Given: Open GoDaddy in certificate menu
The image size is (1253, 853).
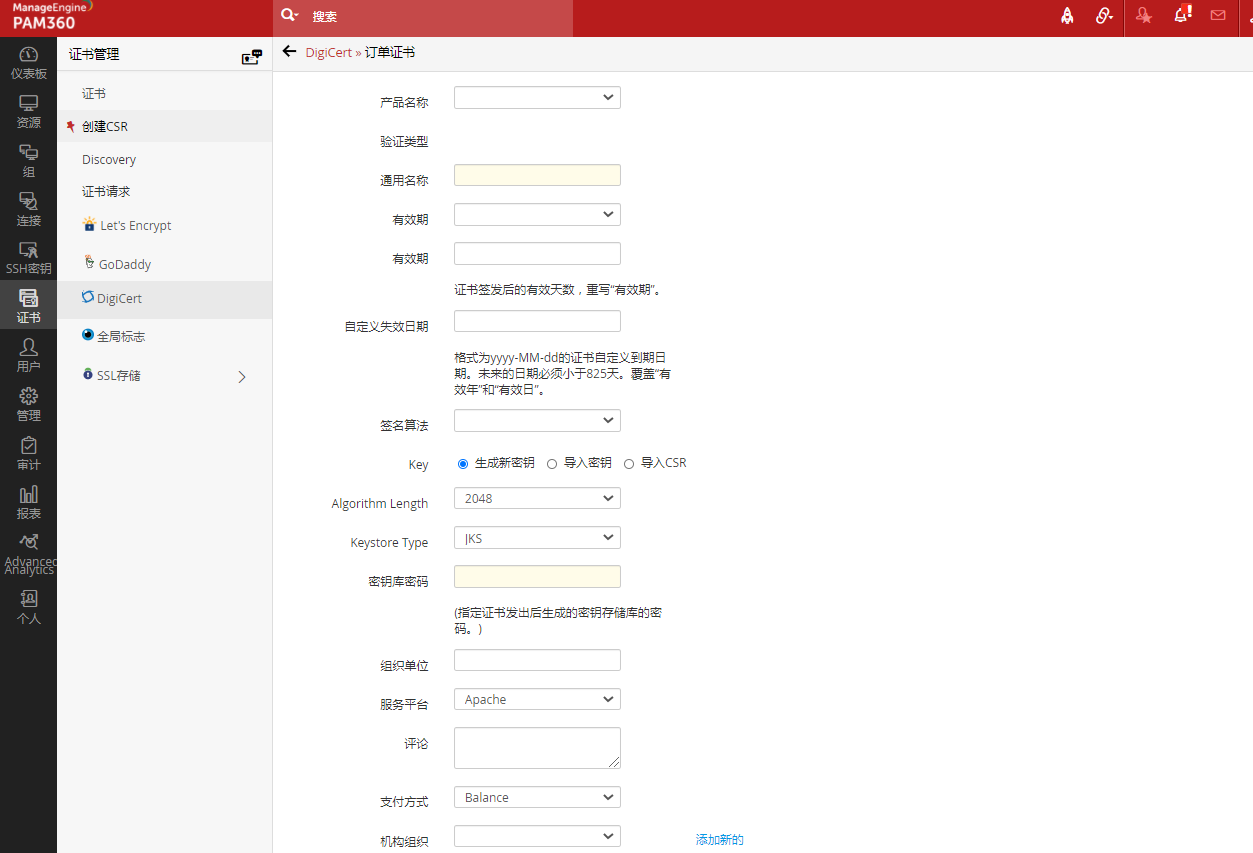Looking at the screenshot, I should [x=124, y=265].
